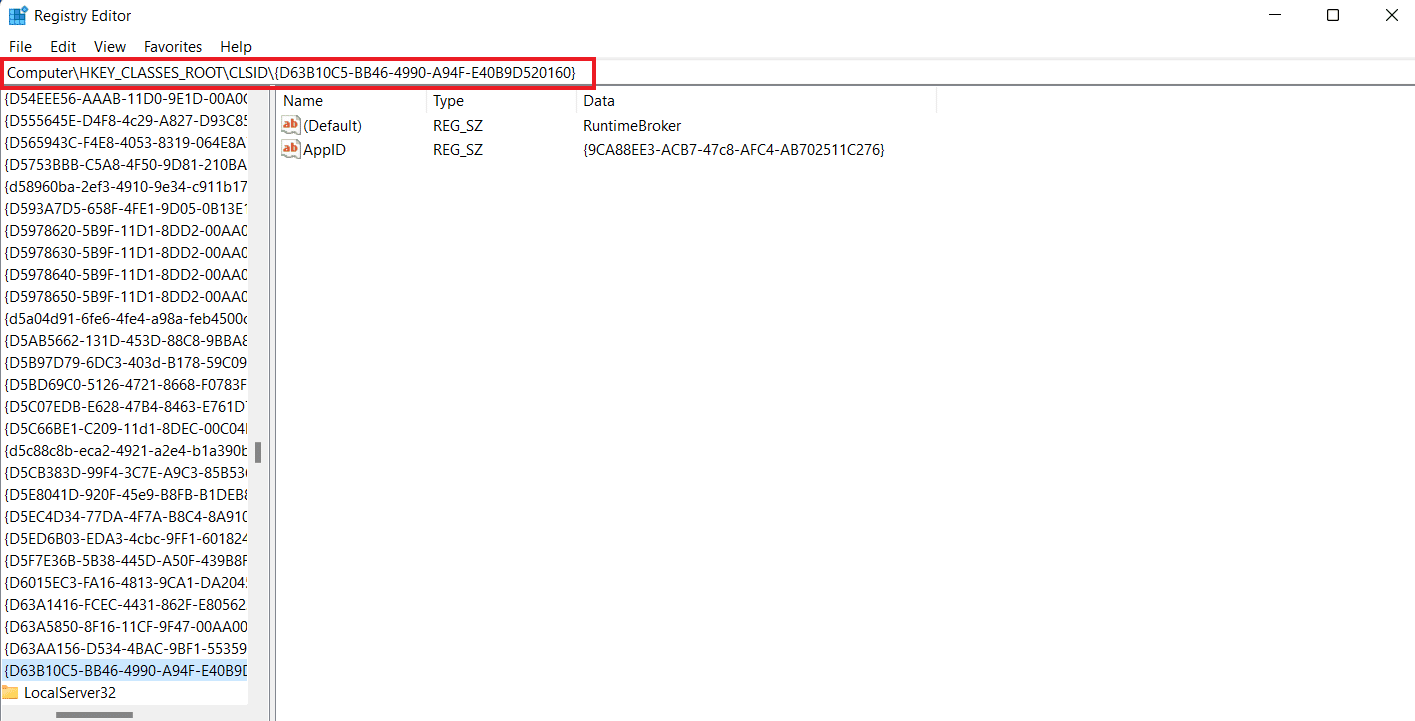Click the RuntimeBroker data cell
The width and height of the screenshot is (1415, 721).
pos(632,126)
